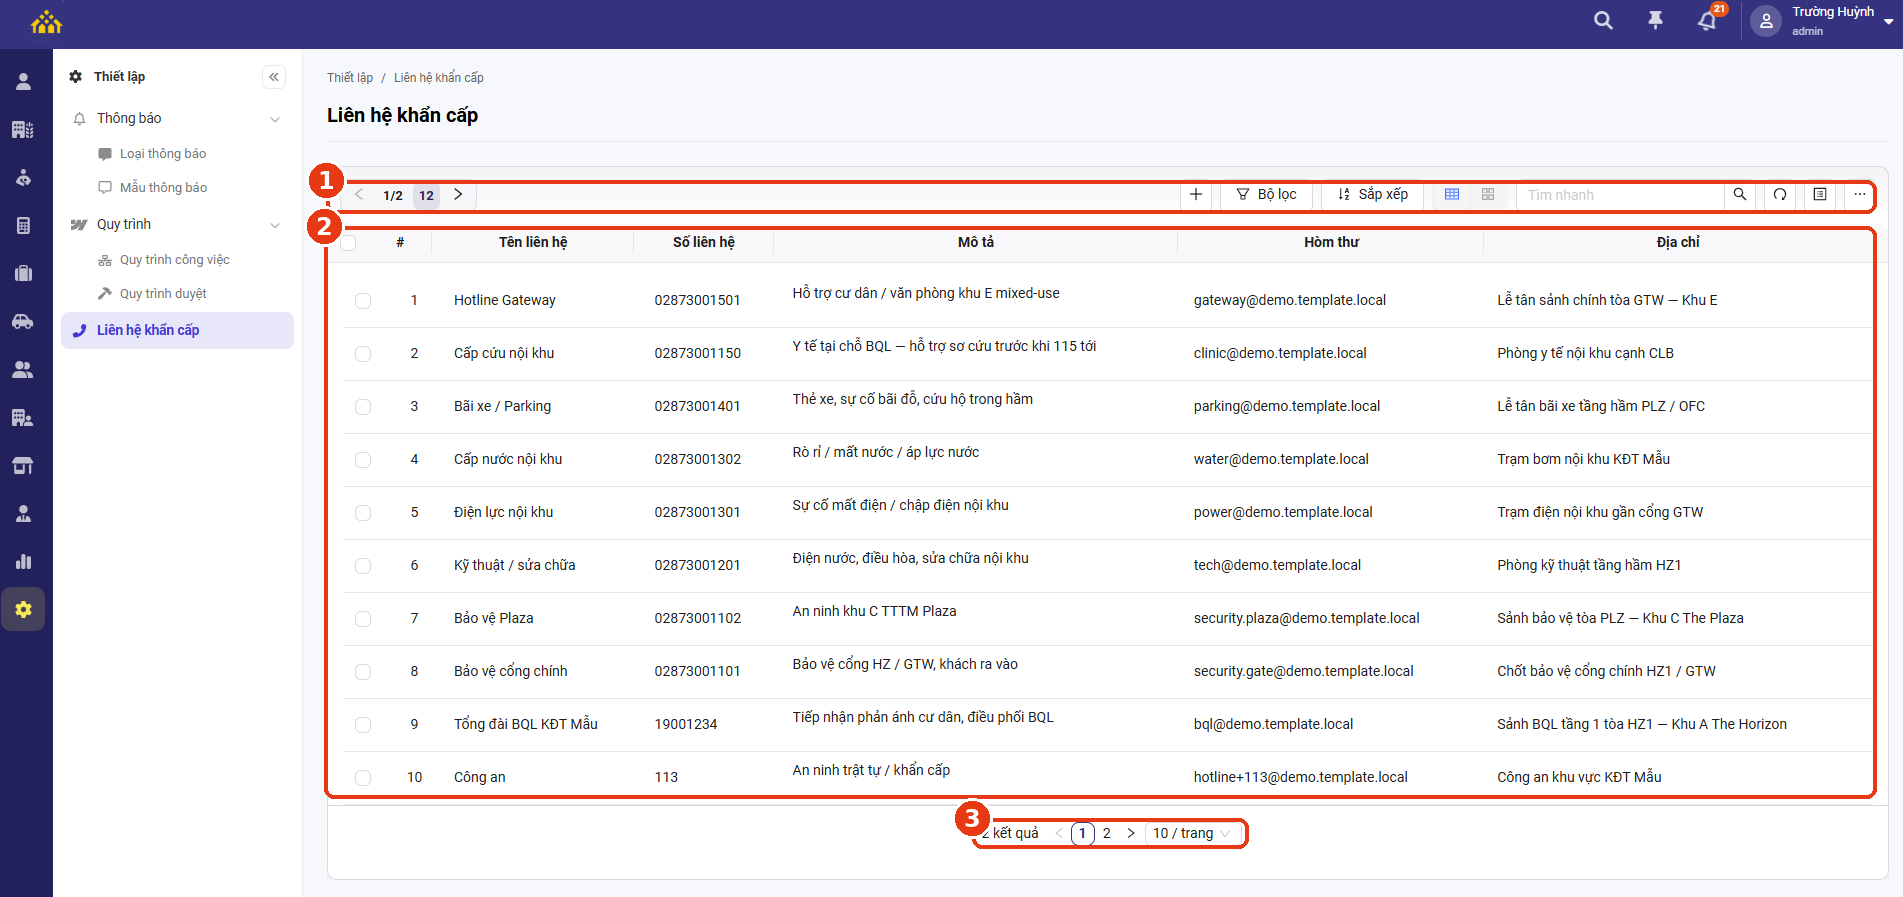
Task: Collapse the Quy trình menu group
Action: pyautogui.click(x=275, y=225)
